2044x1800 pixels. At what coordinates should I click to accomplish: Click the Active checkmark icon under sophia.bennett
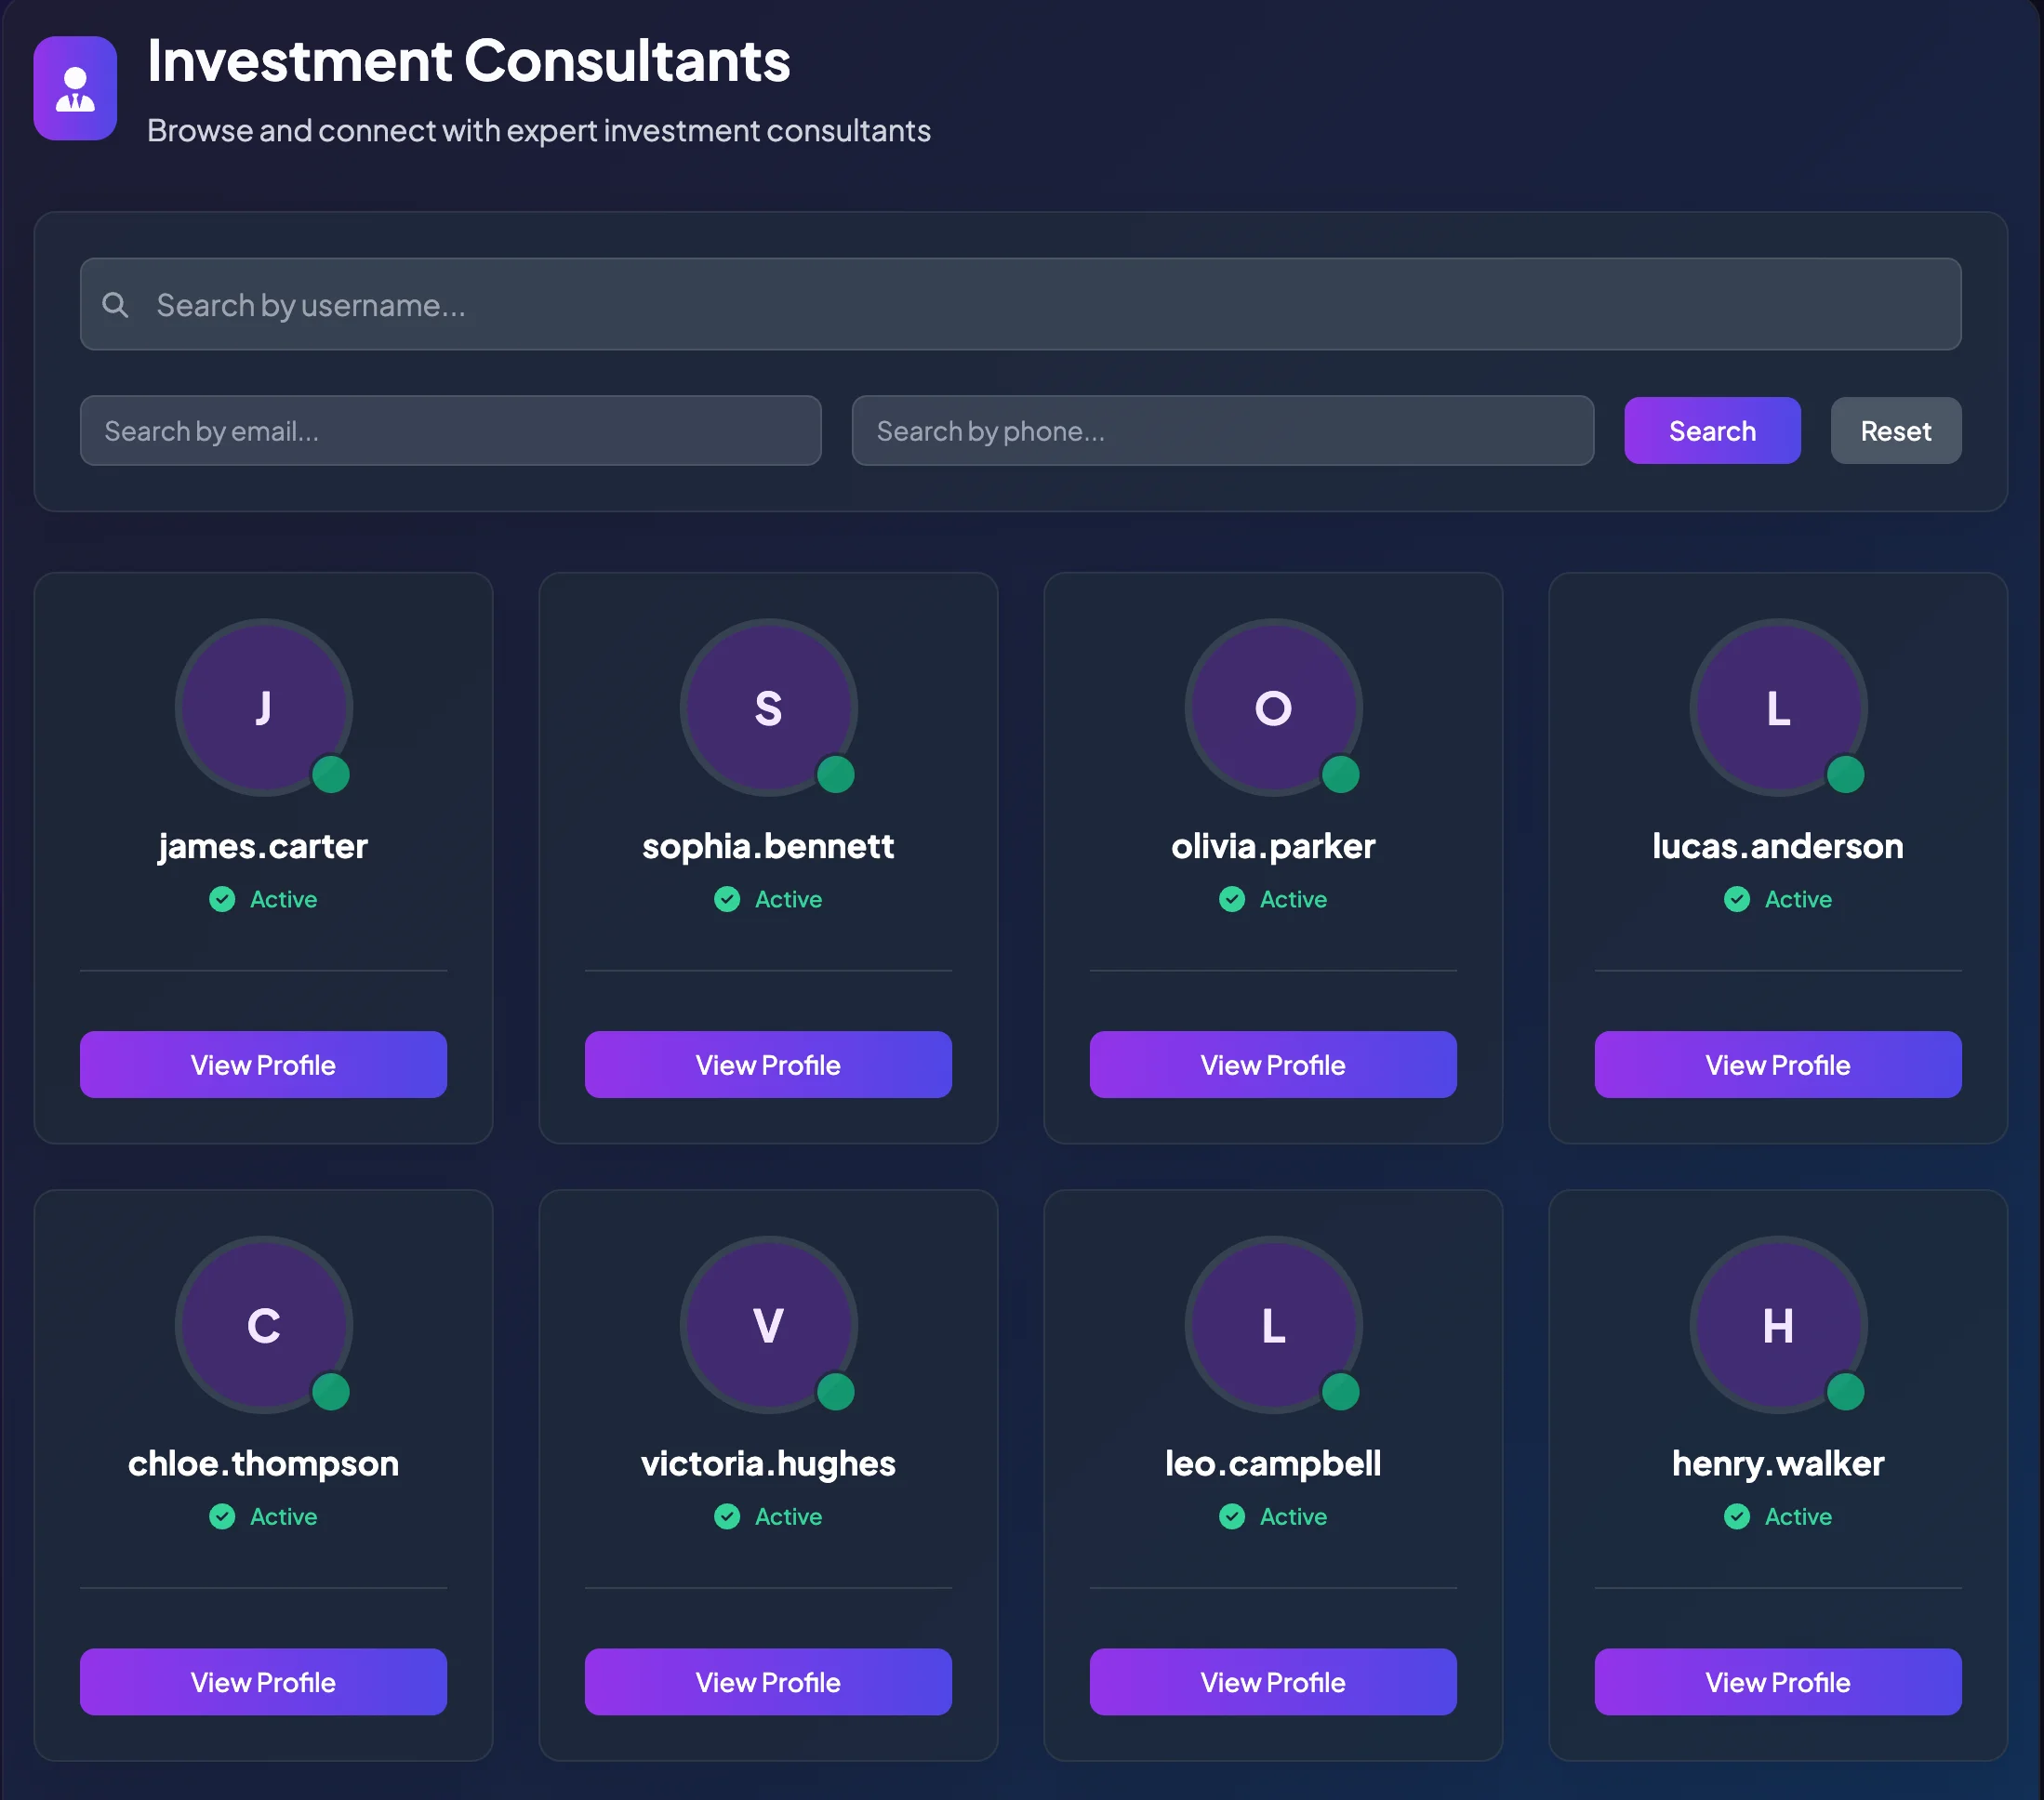coord(727,899)
